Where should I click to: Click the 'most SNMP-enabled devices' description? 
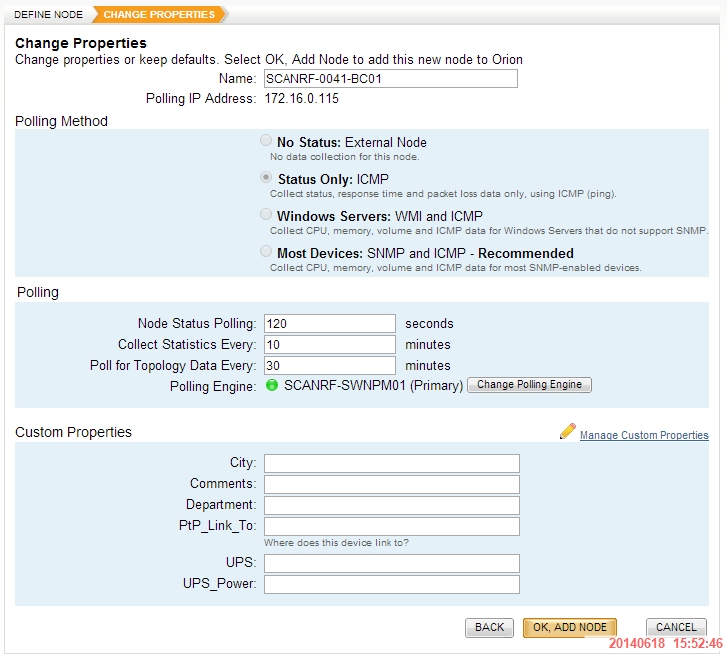pos(455,268)
